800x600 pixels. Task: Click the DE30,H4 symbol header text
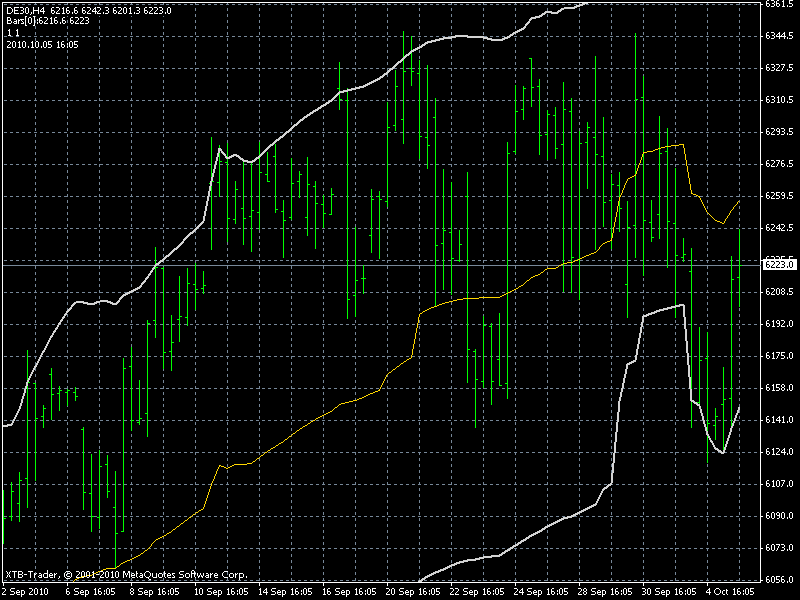(26, 10)
